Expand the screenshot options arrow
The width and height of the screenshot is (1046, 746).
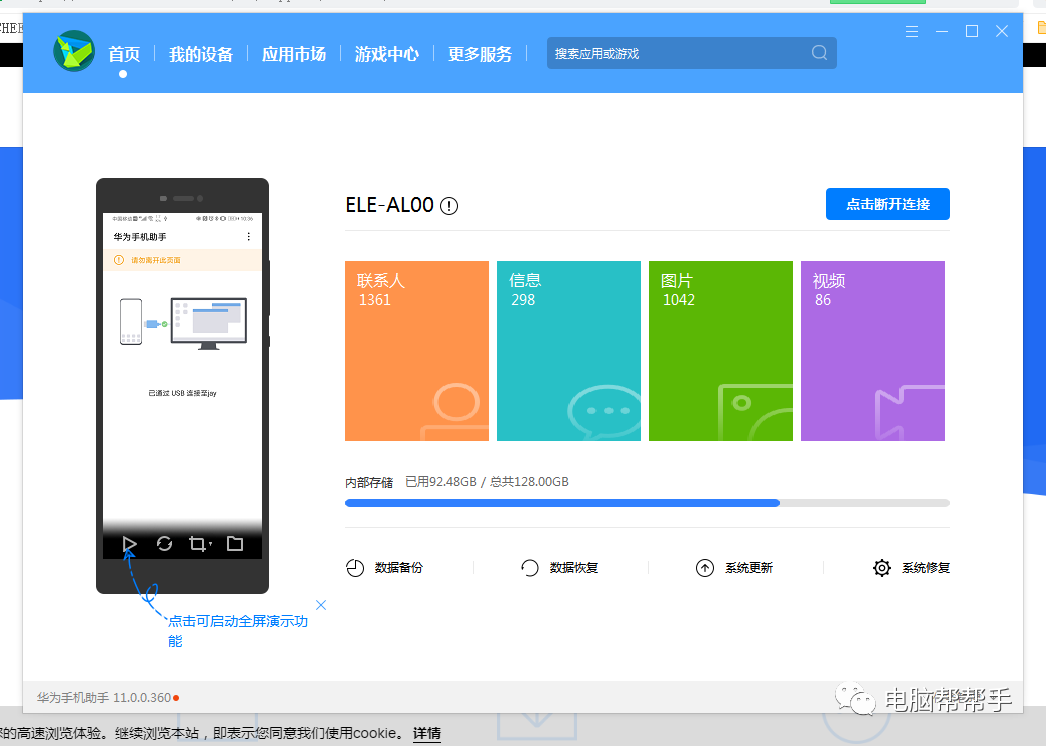pyautogui.click(x=210, y=545)
